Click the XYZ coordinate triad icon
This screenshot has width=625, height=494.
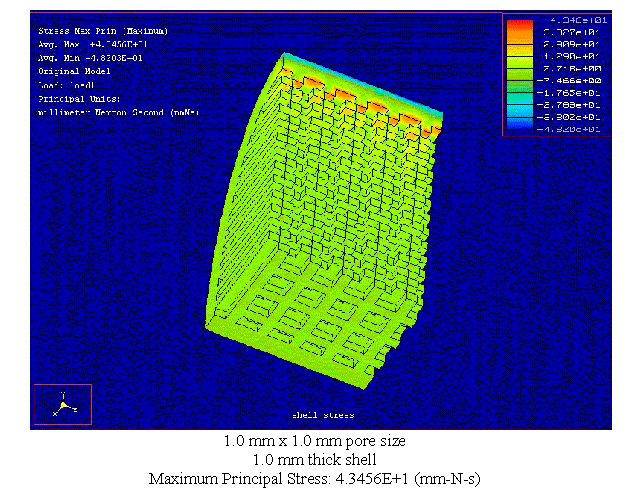tap(62, 404)
